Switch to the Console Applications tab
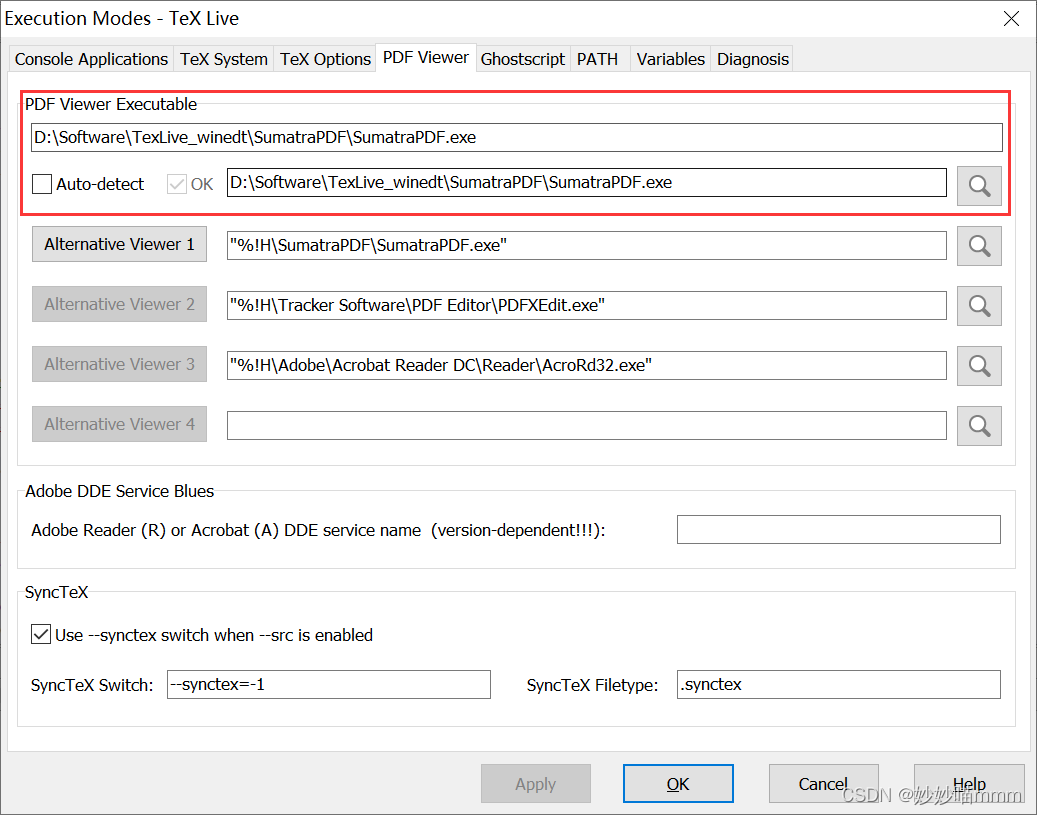1037x815 pixels. (x=90, y=59)
